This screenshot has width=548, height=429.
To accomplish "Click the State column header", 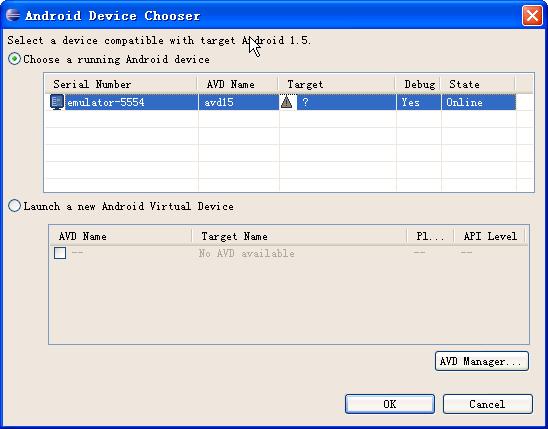I will point(478,84).
